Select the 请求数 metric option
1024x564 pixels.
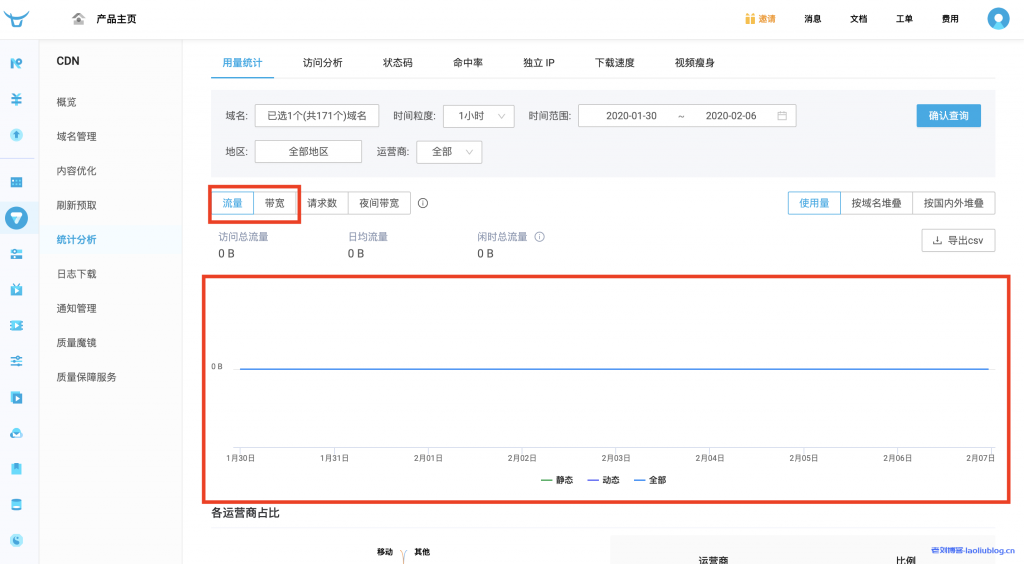(x=322, y=203)
